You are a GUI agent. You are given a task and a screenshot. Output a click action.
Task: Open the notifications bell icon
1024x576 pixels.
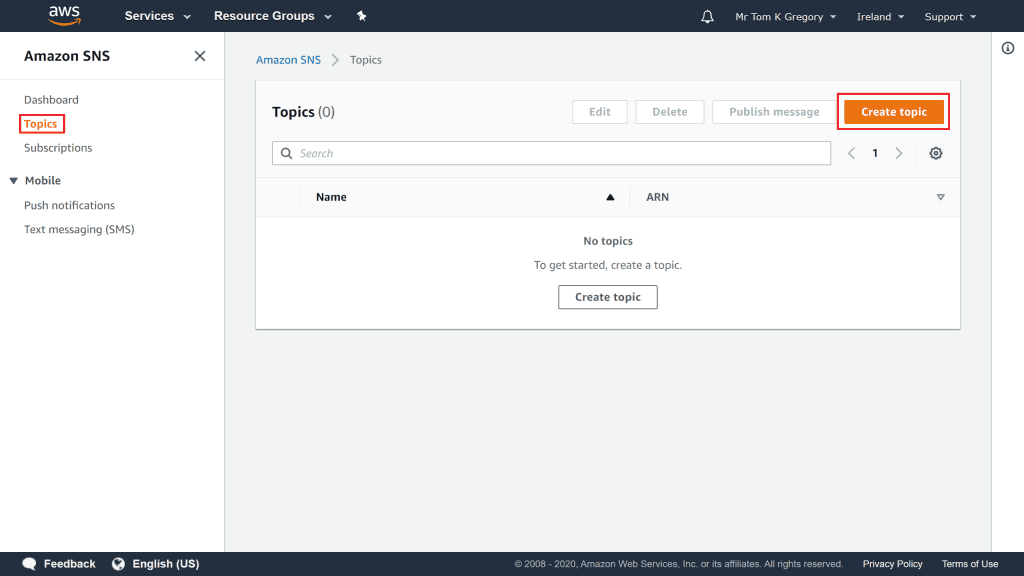click(708, 17)
